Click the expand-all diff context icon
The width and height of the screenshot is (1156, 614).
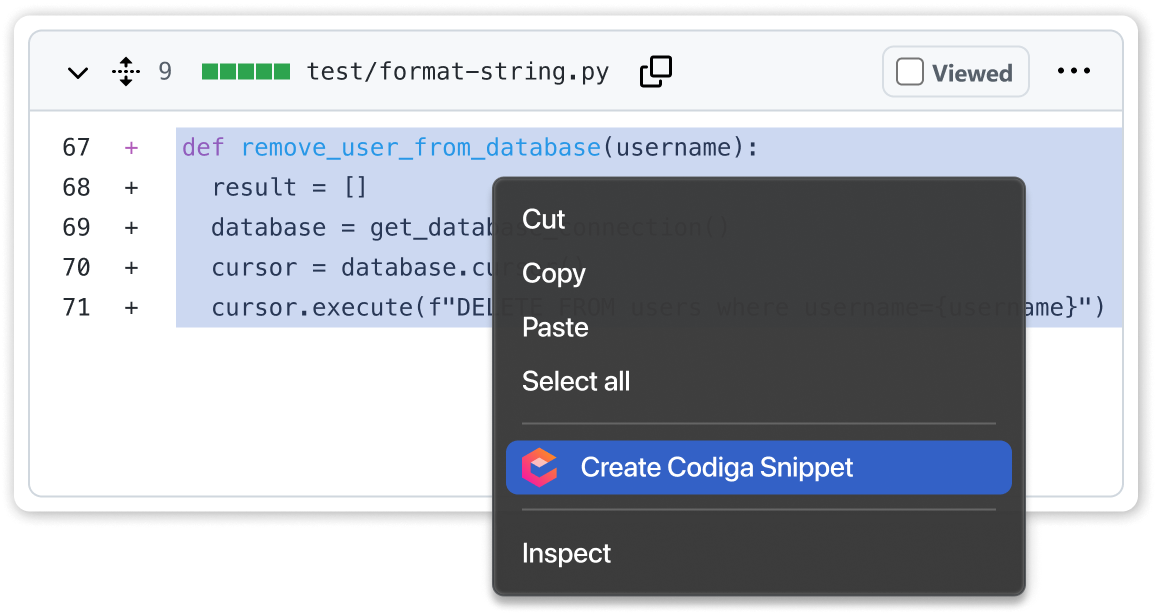click(126, 71)
